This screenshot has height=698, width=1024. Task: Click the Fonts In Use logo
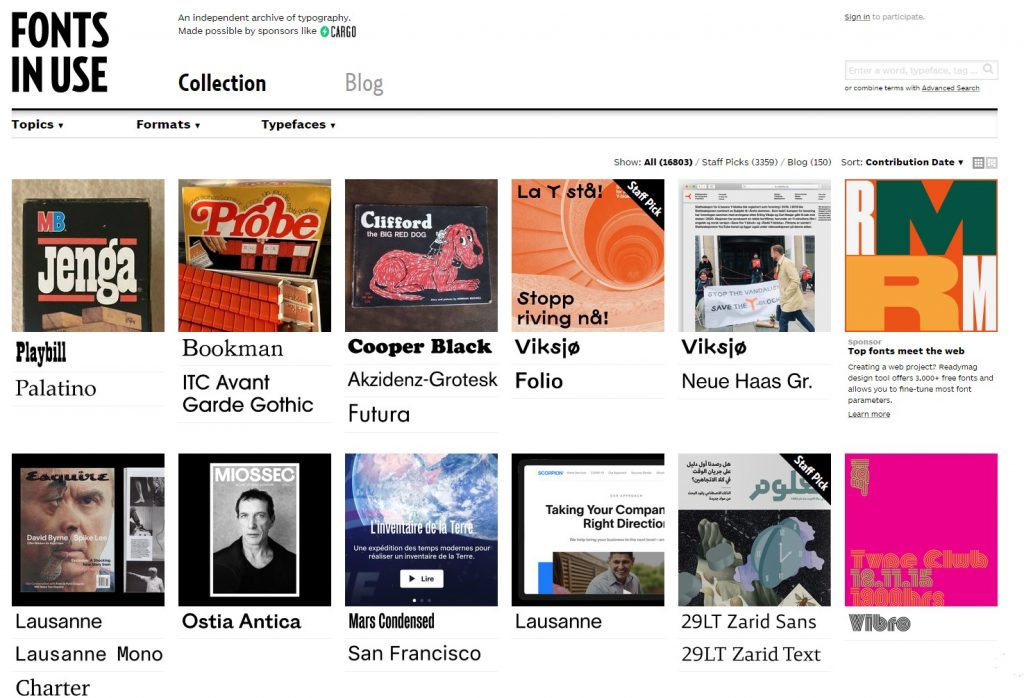(x=60, y=53)
